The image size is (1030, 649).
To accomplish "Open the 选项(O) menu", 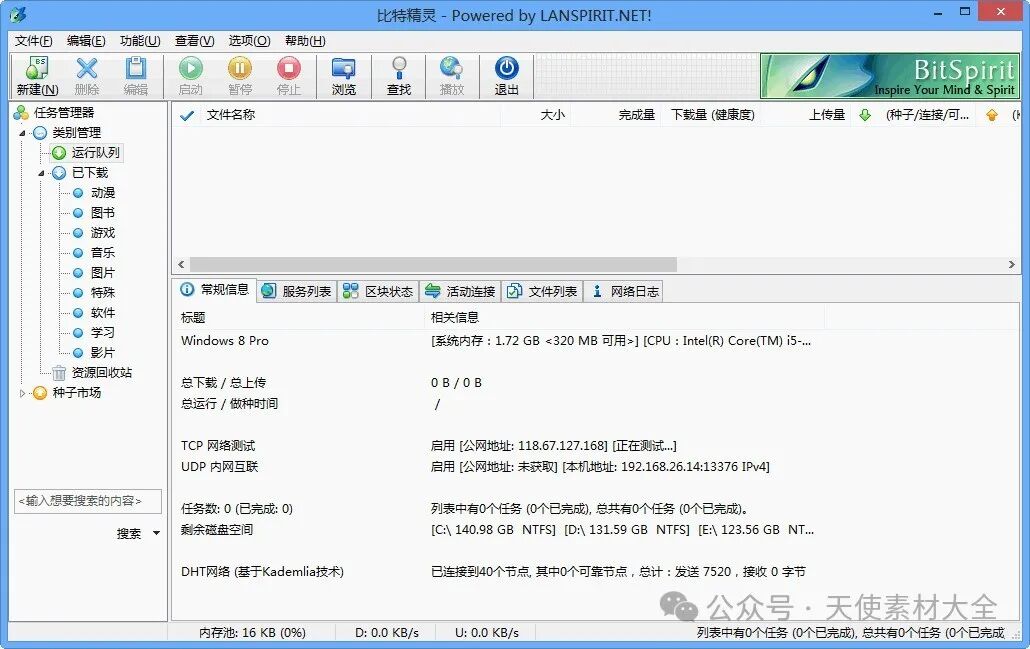I will coord(250,41).
